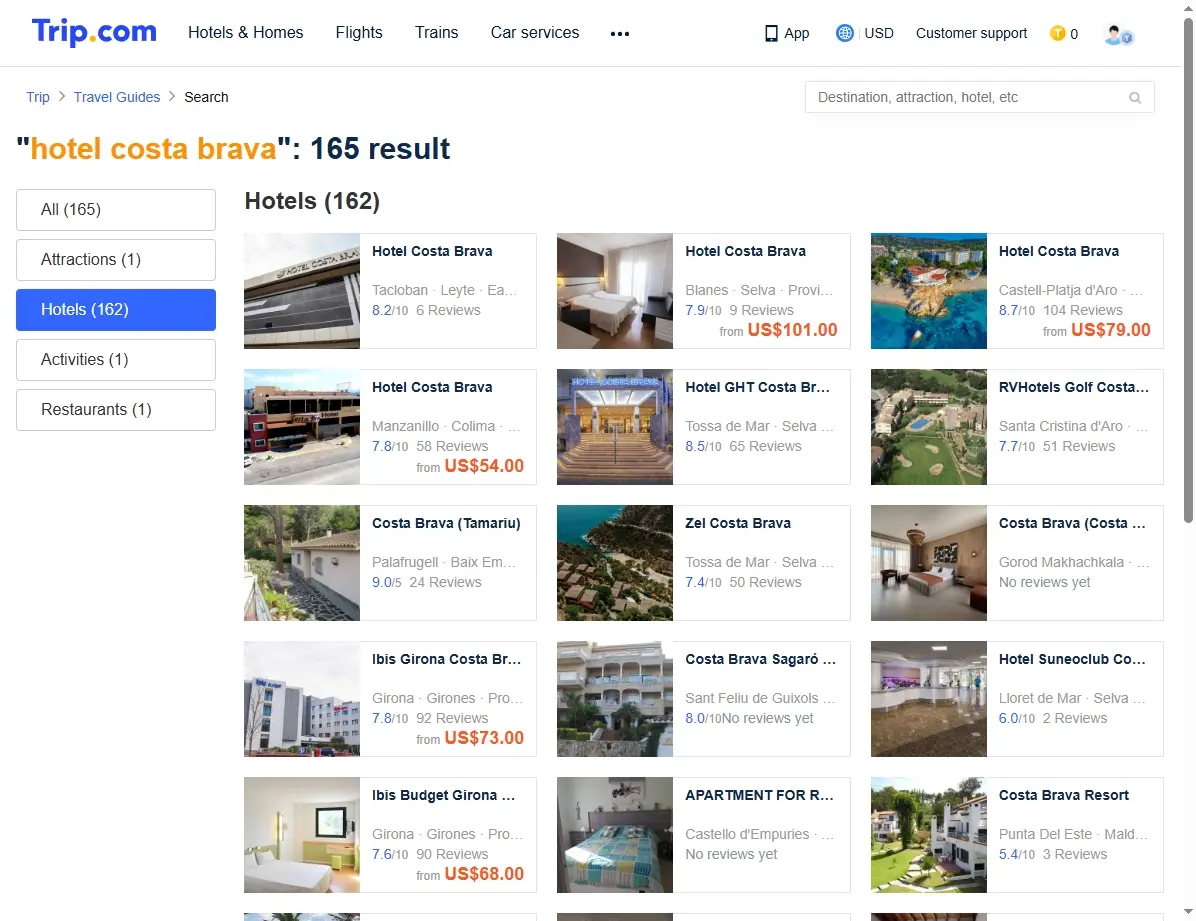The height and width of the screenshot is (921, 1196).
Task: Open Hotel Costa Brava Blanes thumbnail
Action: [x=615, y=291]
